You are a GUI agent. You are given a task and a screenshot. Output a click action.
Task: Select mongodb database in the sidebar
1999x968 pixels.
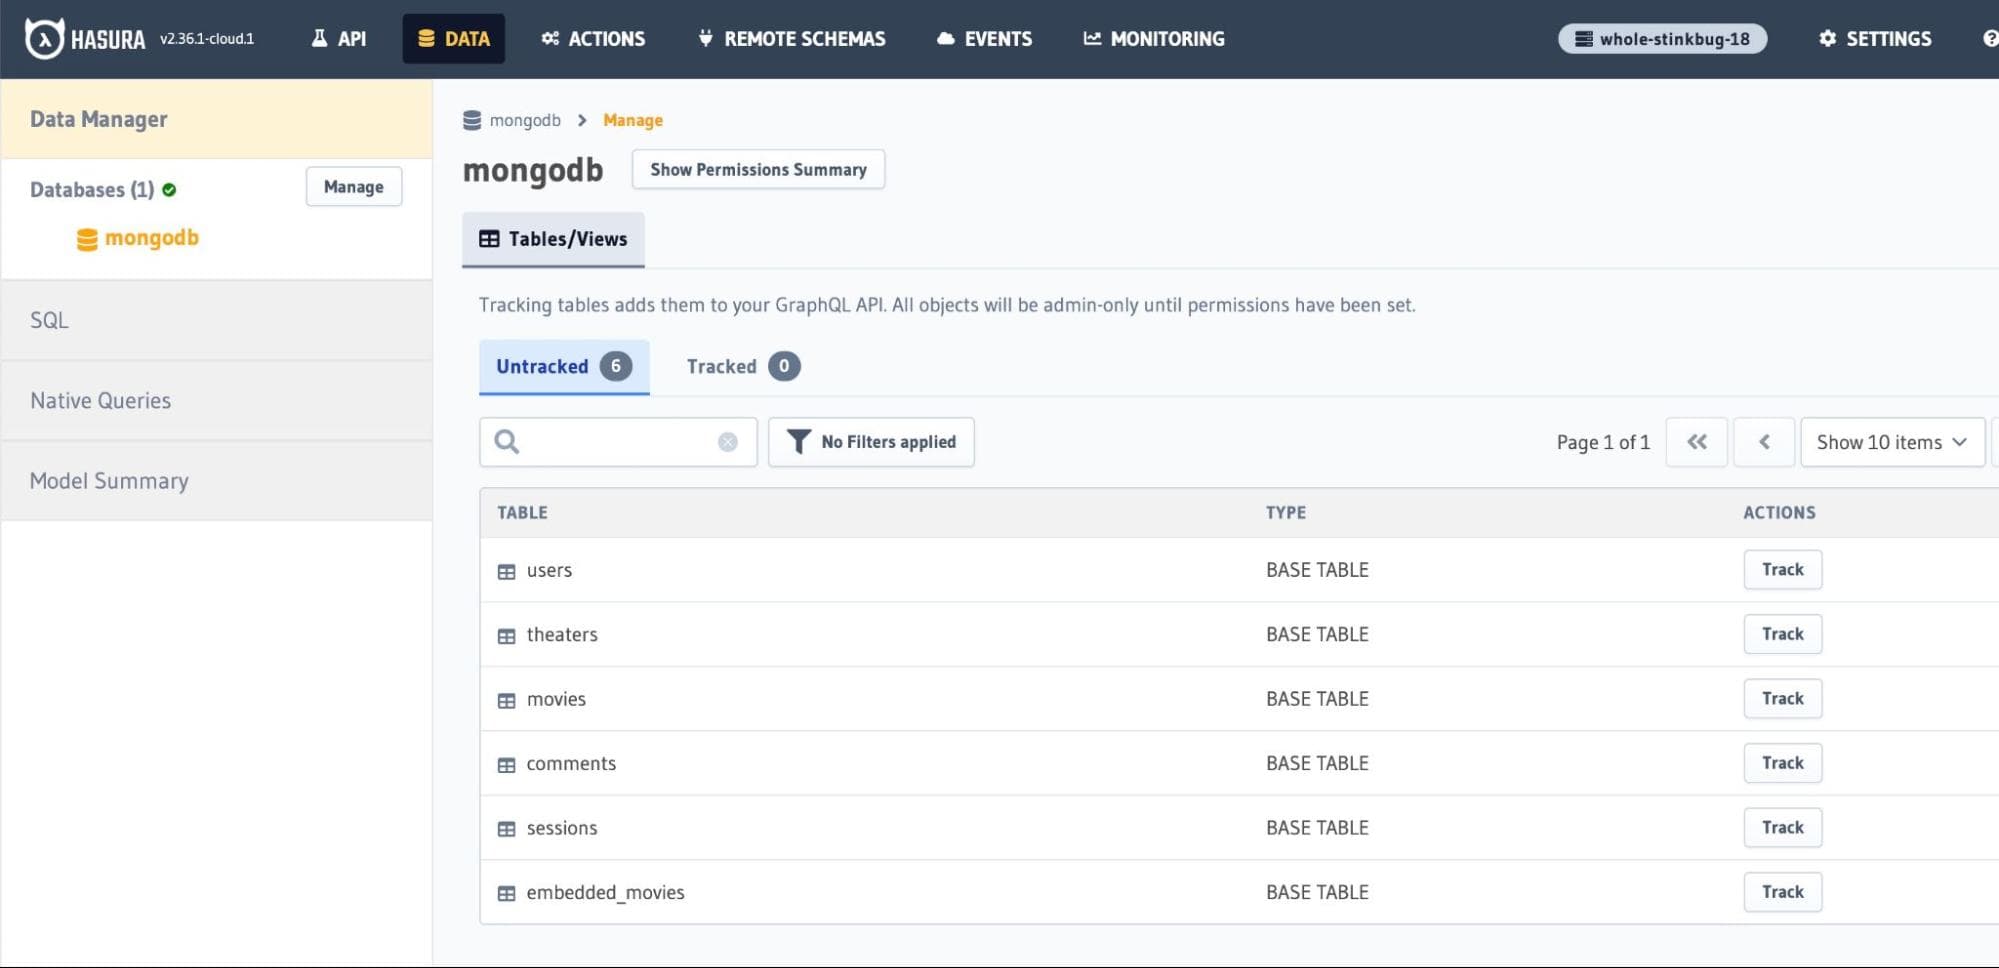151,238
